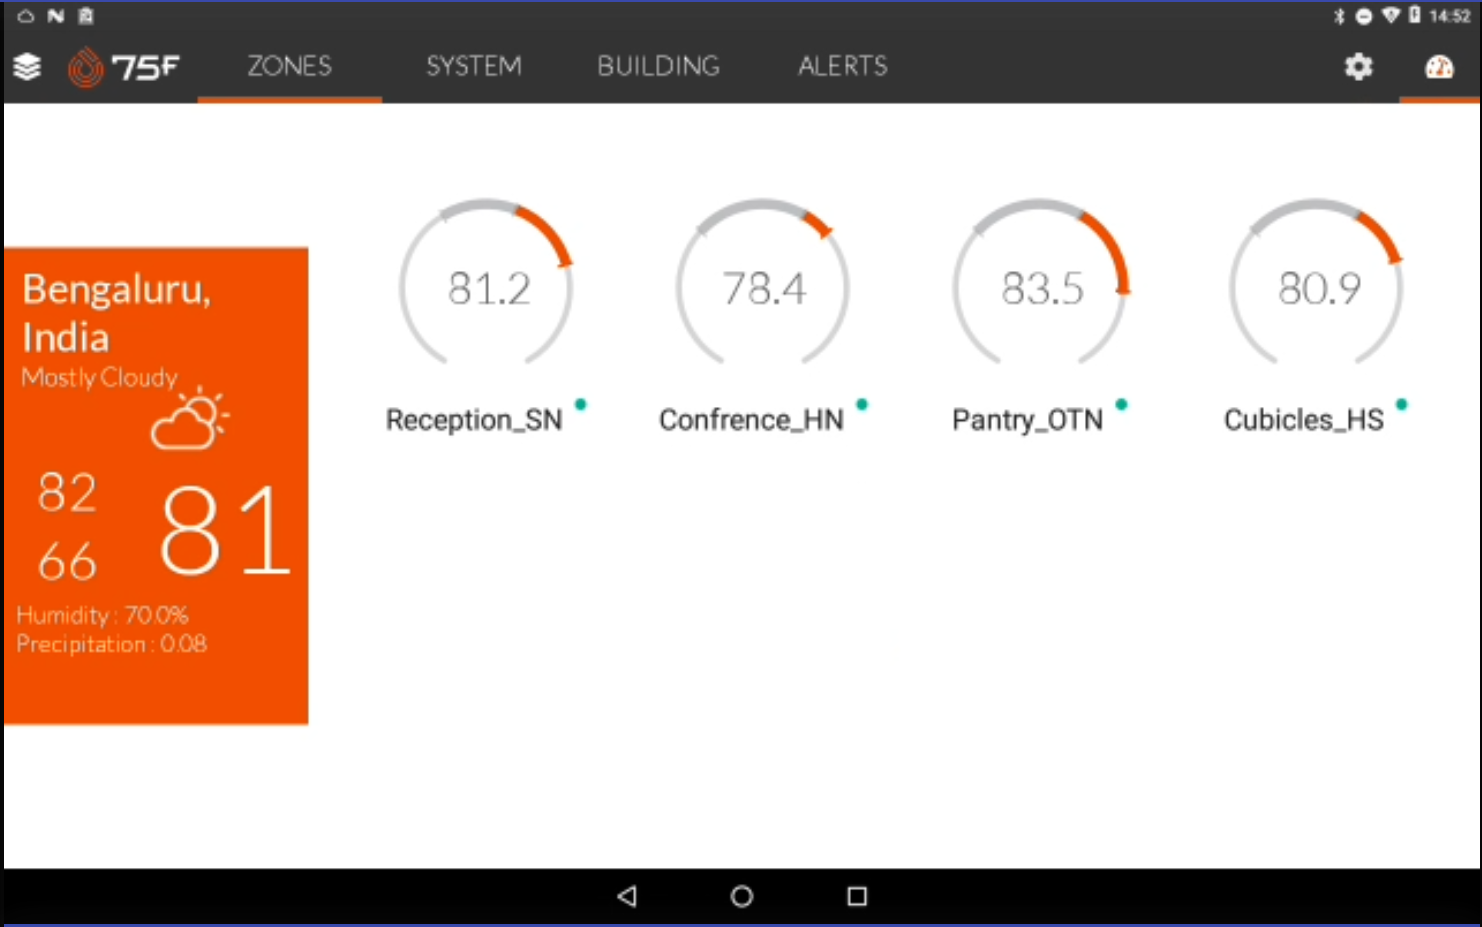
Task: Click Cubicles_HS green status dot
Action: pyautogui.click(x=1401, y=404)
